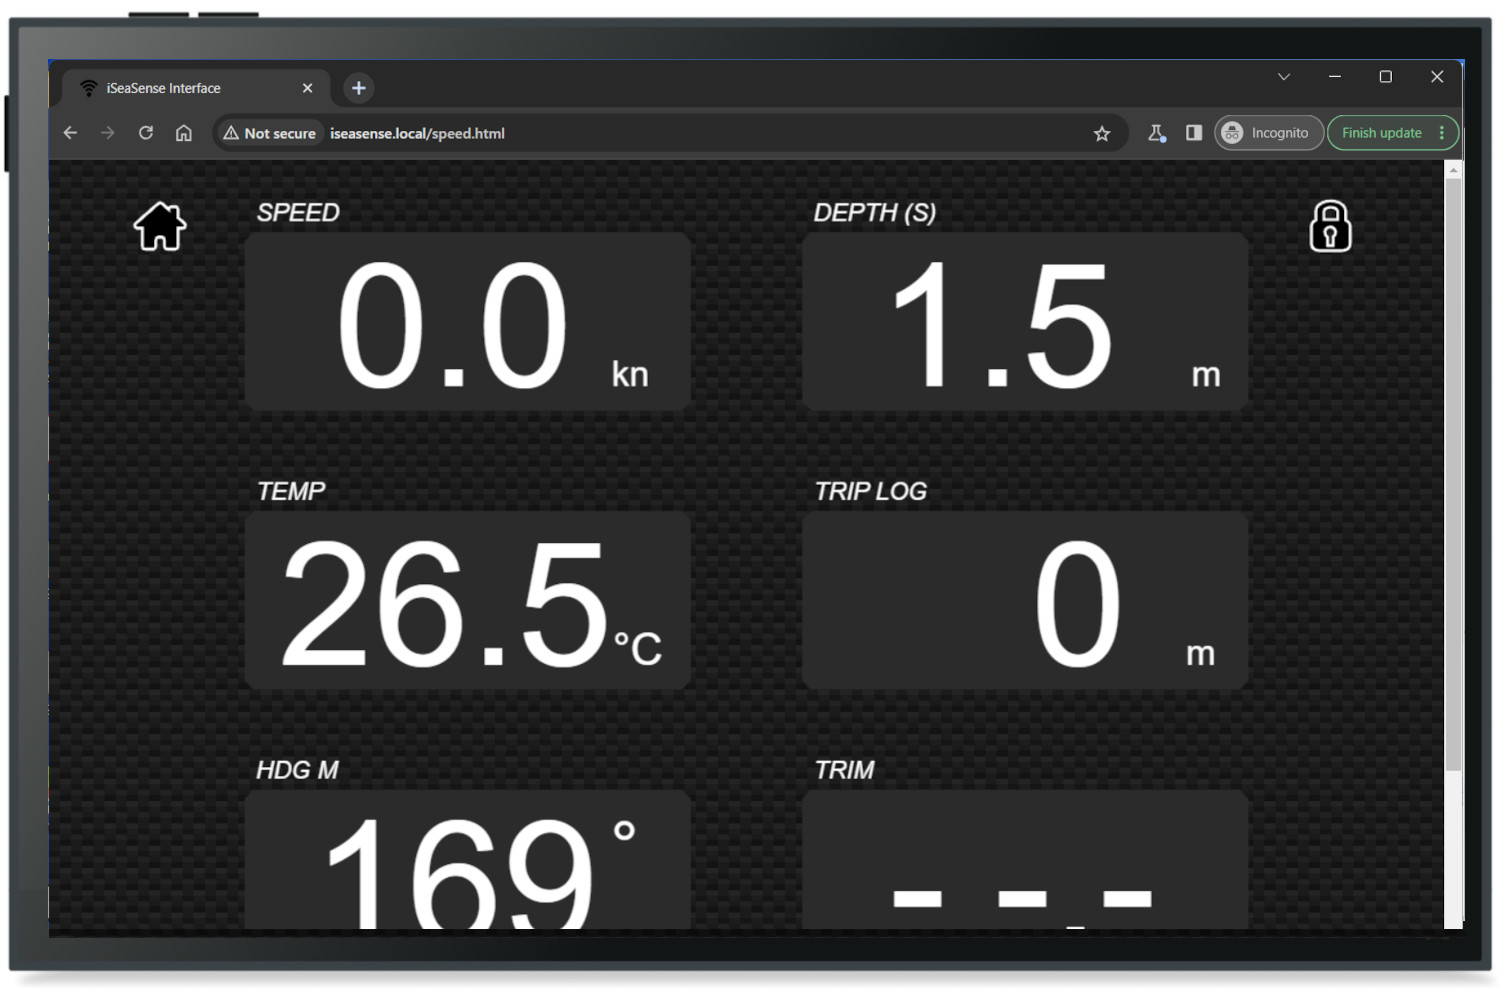Open the Chrome Labs flask icon
This screenshot has height=988, width=1500.
pyautogui.click(x=1156, y=133)
